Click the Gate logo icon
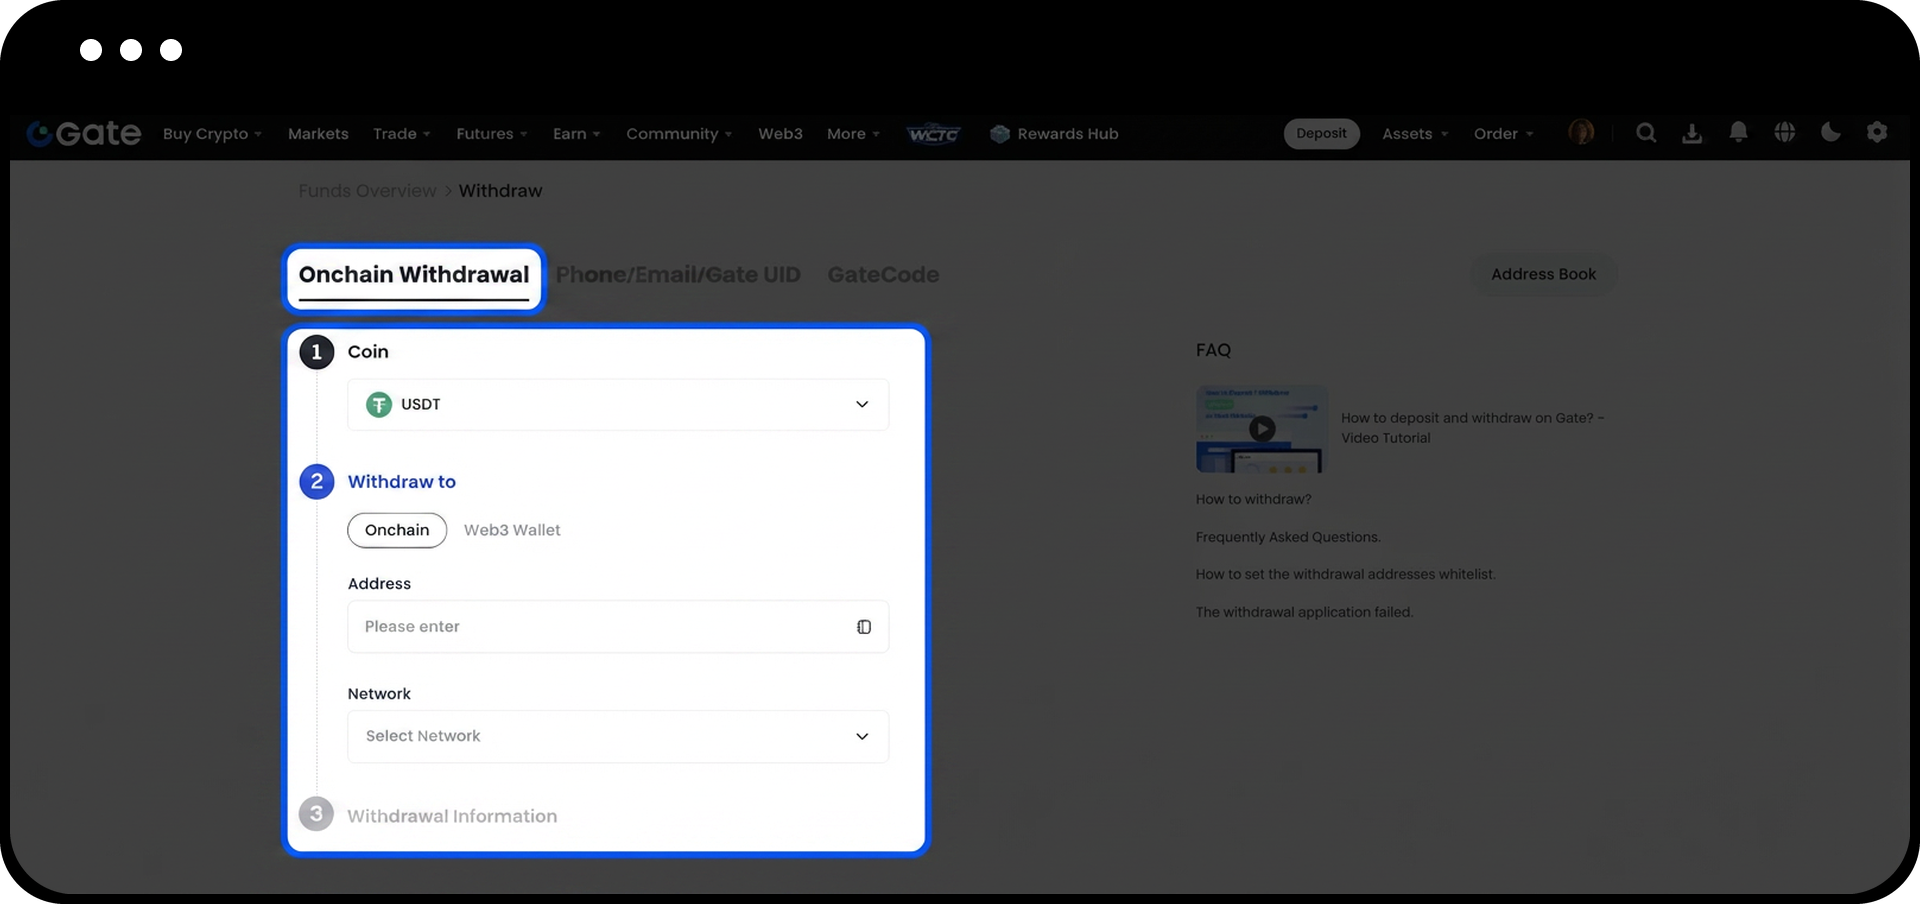Viewport: 1920px width, 904px height. click(x=40, y=133)
